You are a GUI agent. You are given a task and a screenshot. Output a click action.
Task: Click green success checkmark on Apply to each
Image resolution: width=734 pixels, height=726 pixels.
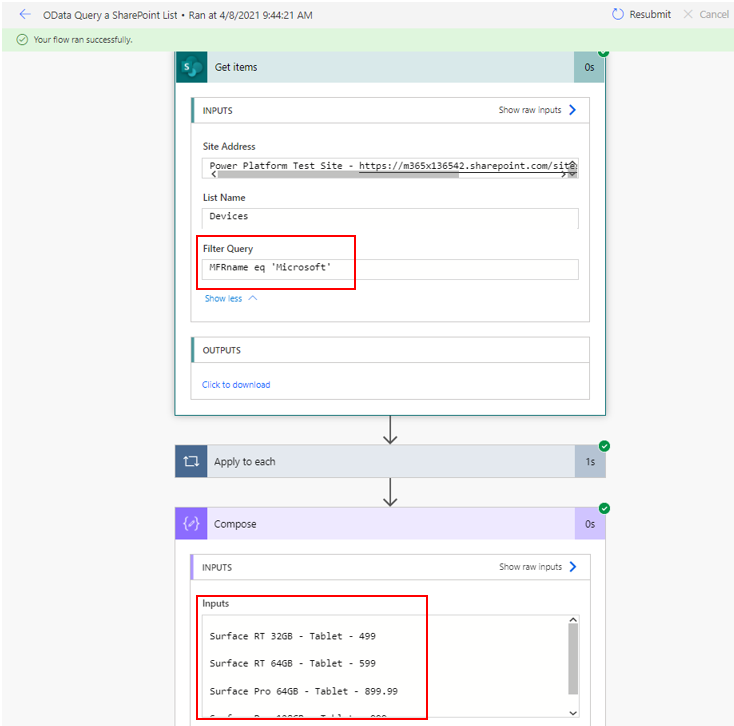coord(604,446)
